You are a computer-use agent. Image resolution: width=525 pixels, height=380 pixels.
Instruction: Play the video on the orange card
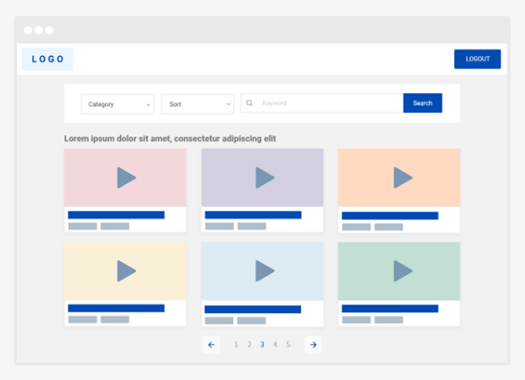point(402,178)
